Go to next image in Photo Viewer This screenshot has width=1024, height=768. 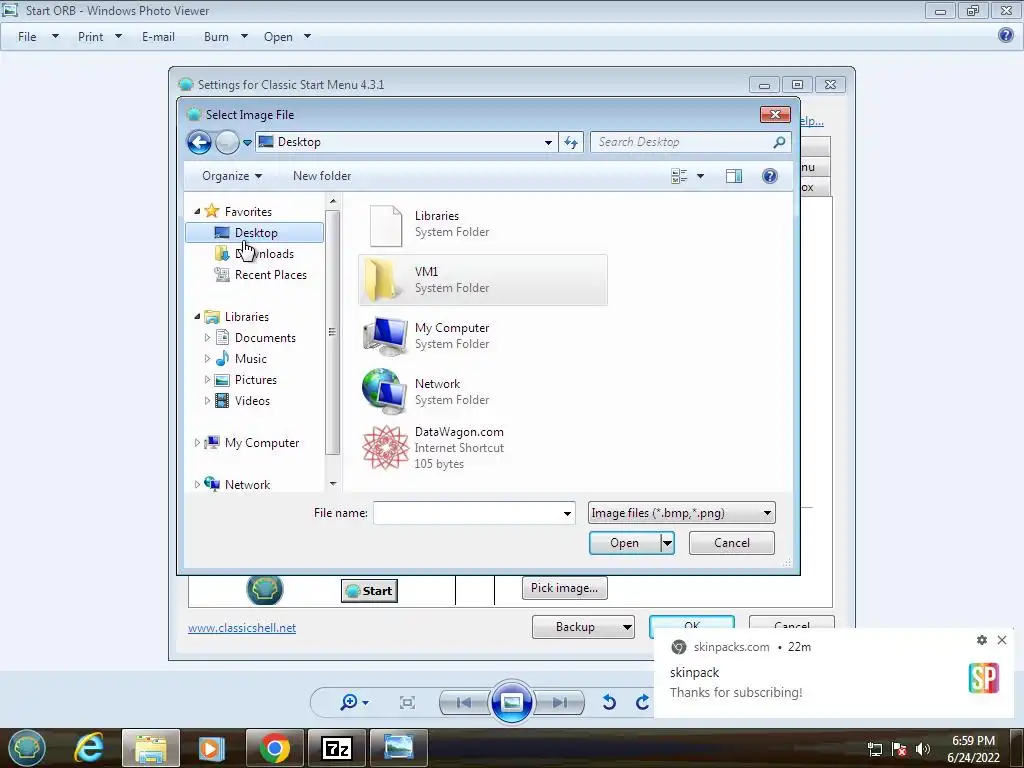(x=559, y=703)
